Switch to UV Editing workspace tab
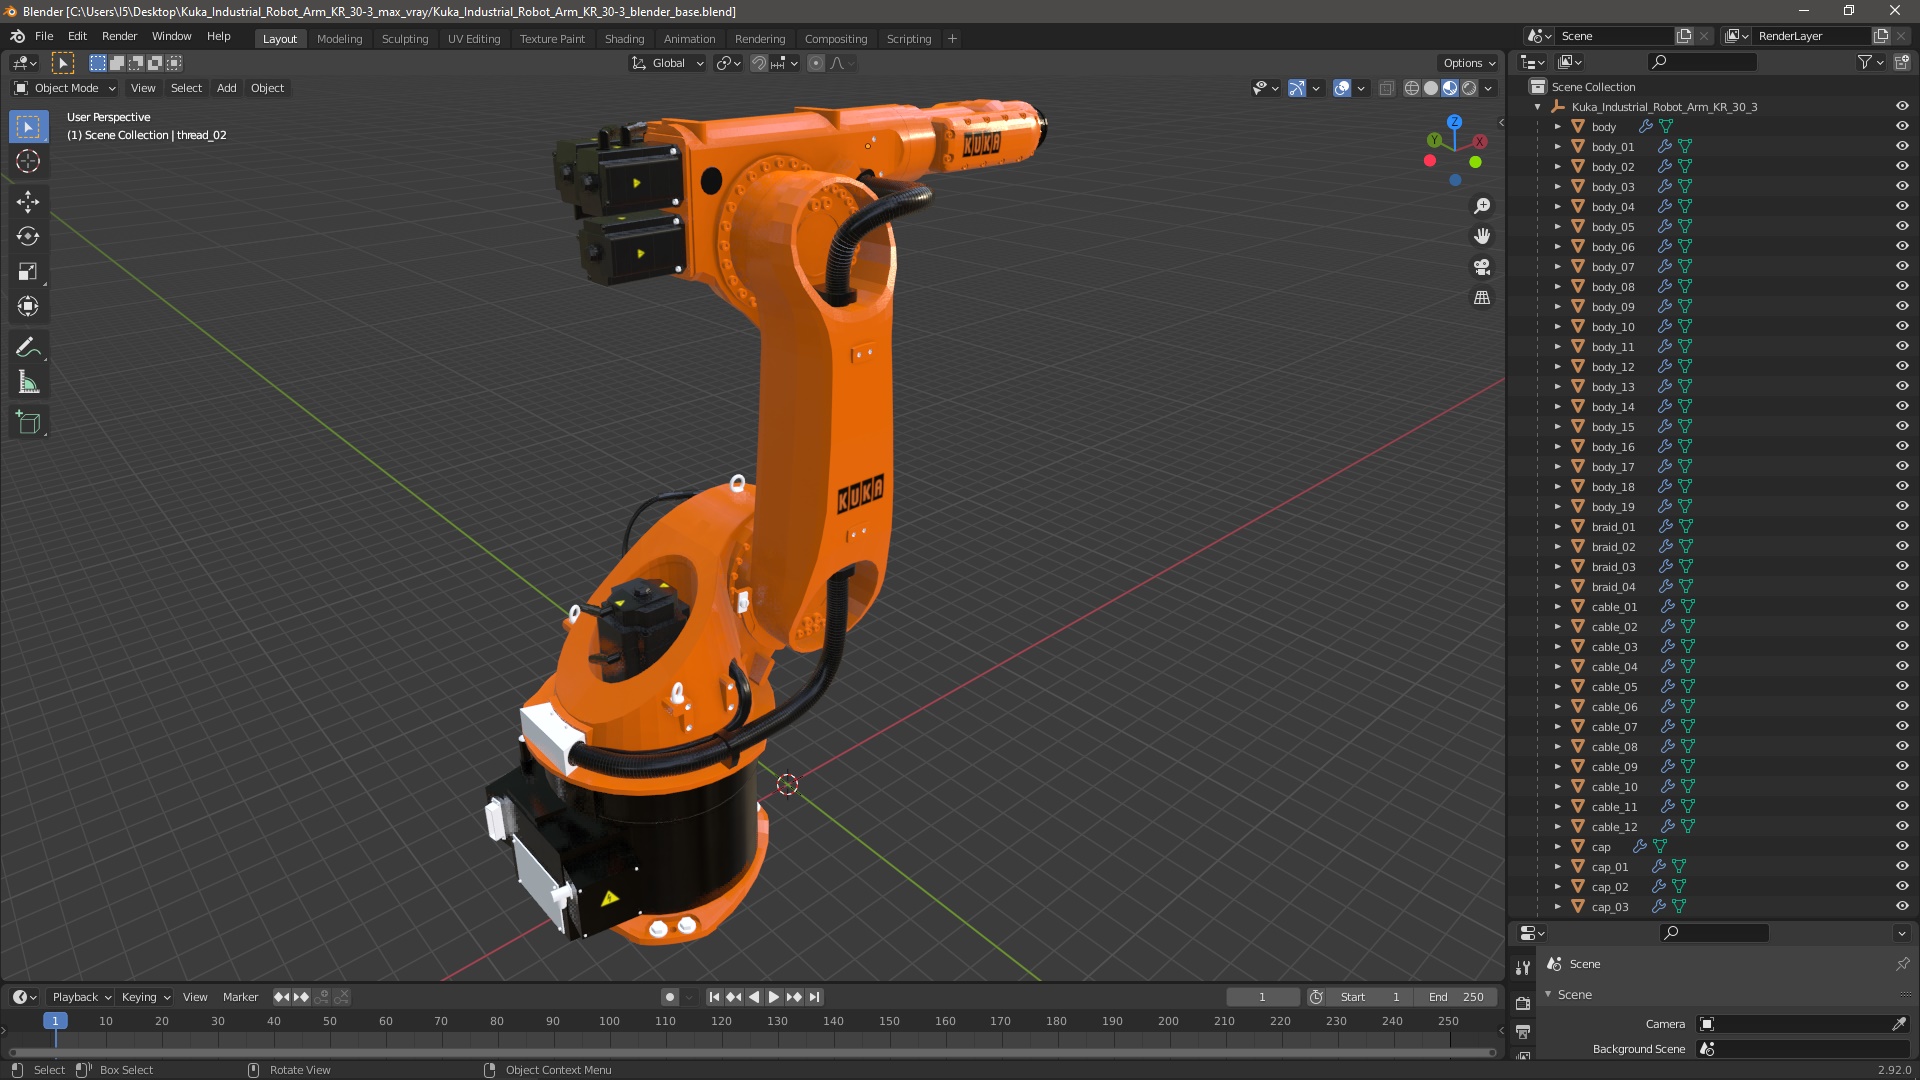Image resolution: width=1920 pixels, height=1080 pixels. click(474, 39)
